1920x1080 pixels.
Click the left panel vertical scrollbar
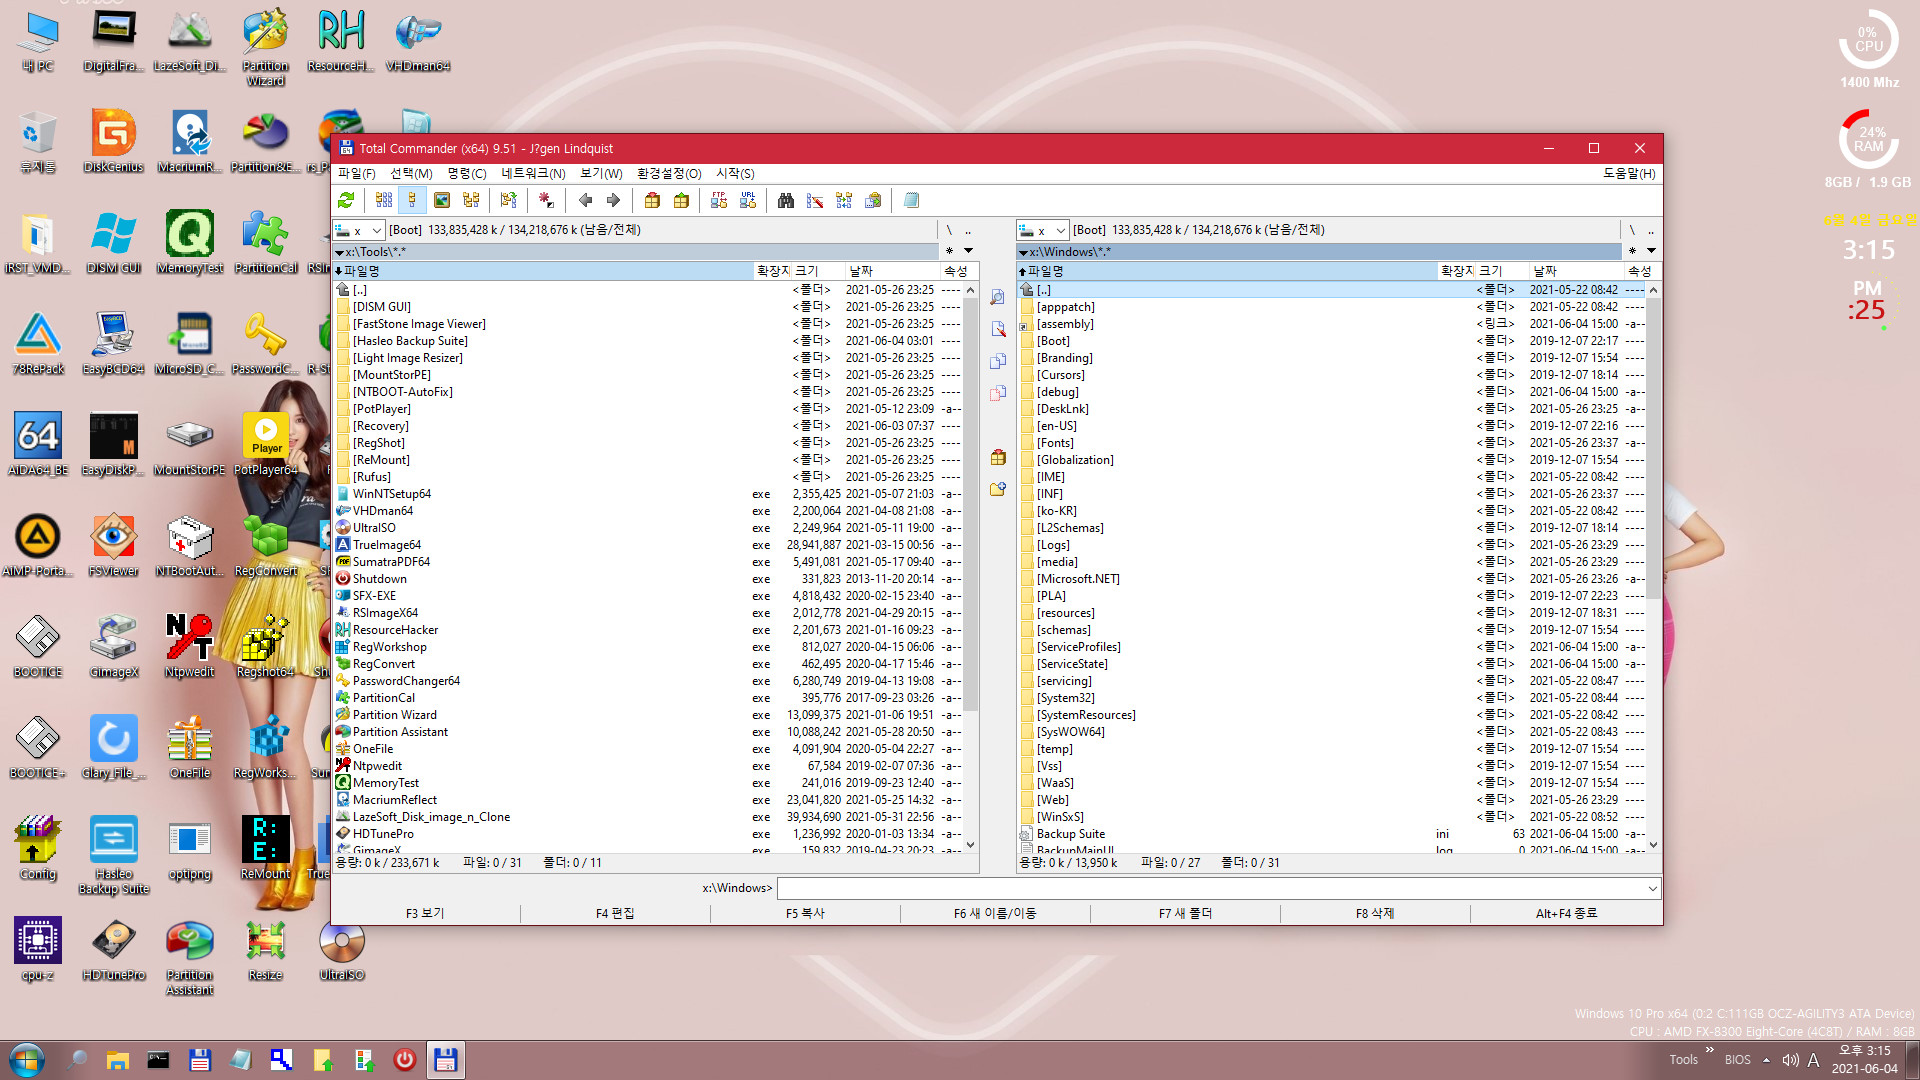[970, 567]
